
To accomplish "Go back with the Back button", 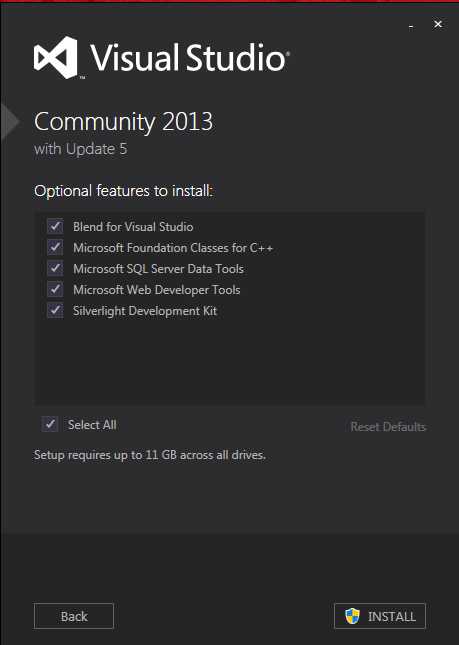I will tap(74, 616).
